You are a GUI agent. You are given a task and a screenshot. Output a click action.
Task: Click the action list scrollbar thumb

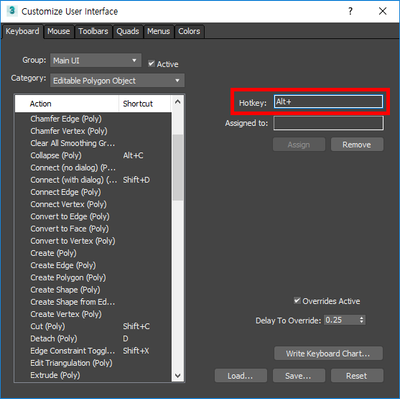point(178,167)
